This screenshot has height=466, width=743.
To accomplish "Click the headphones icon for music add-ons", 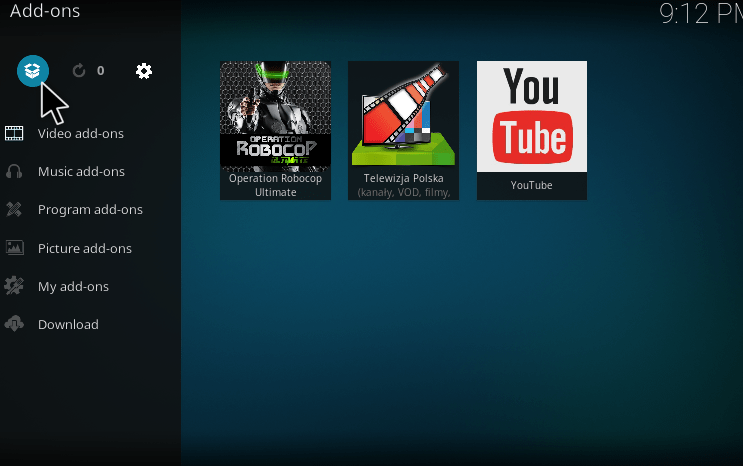I will 14,172.
